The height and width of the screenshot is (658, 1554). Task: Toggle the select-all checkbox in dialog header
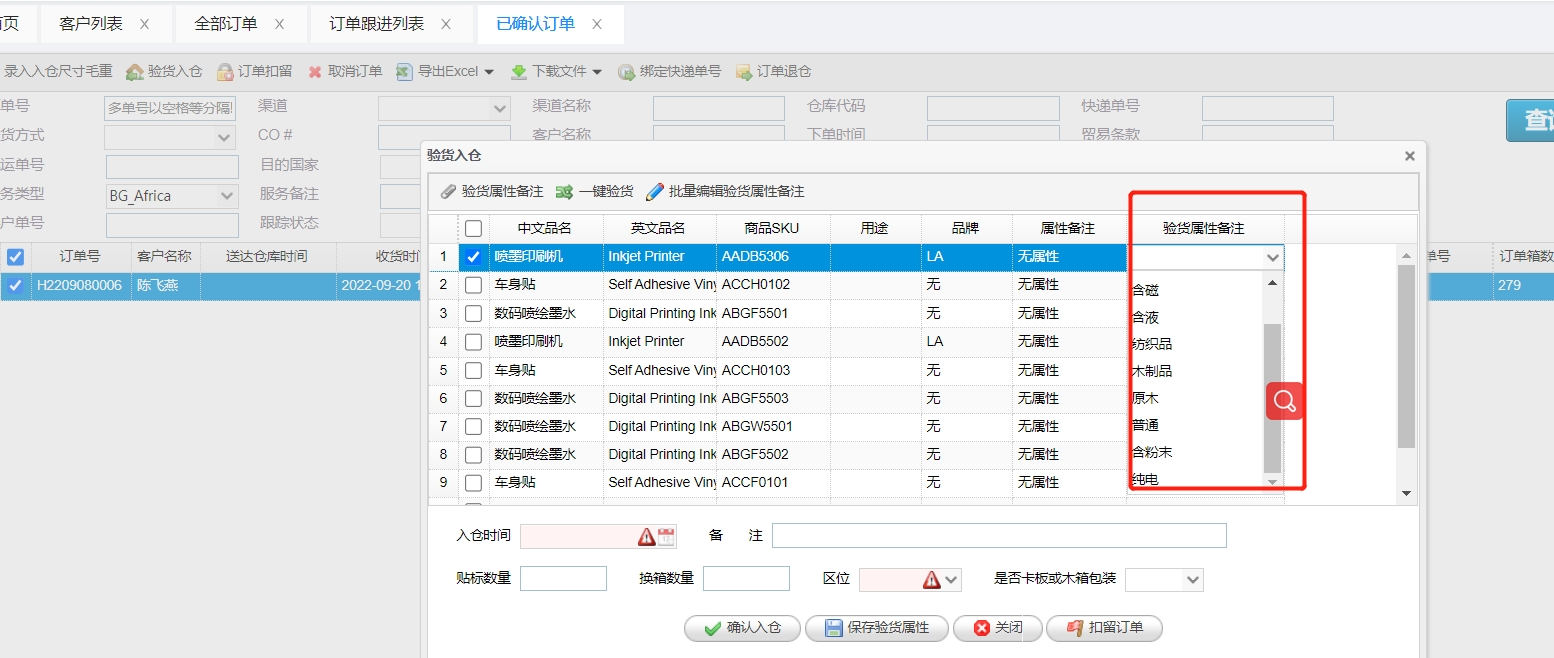coord(474,229)
